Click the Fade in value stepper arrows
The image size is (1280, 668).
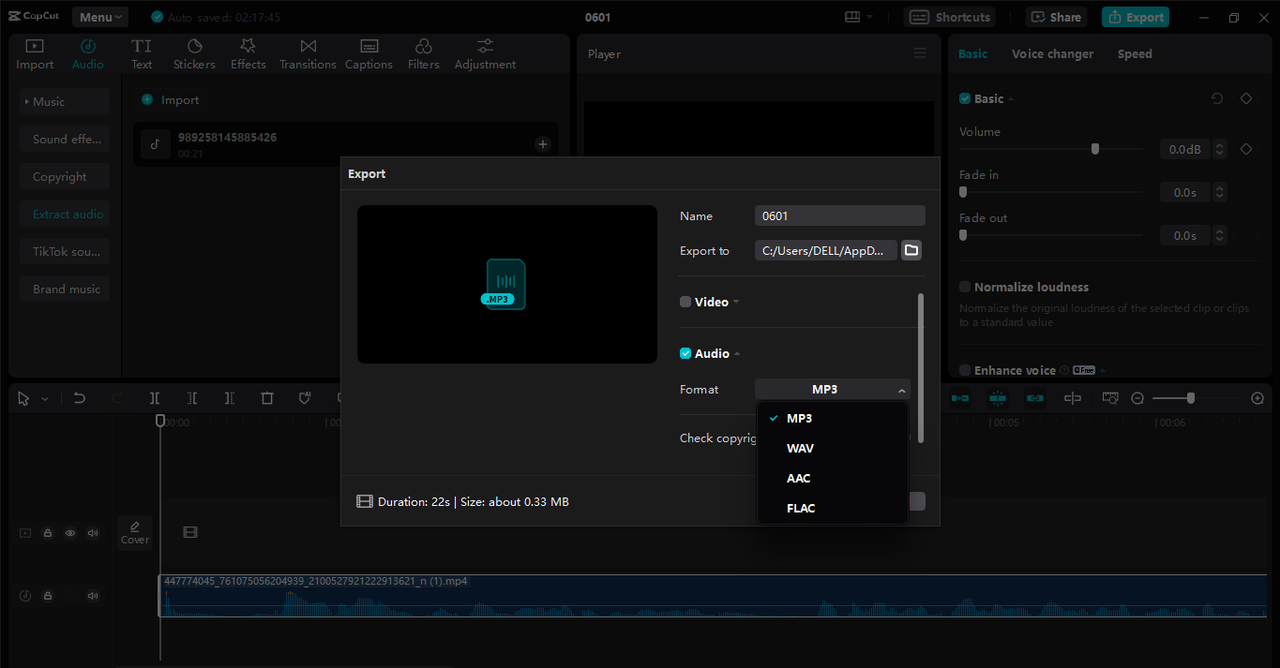[1219, 192]
